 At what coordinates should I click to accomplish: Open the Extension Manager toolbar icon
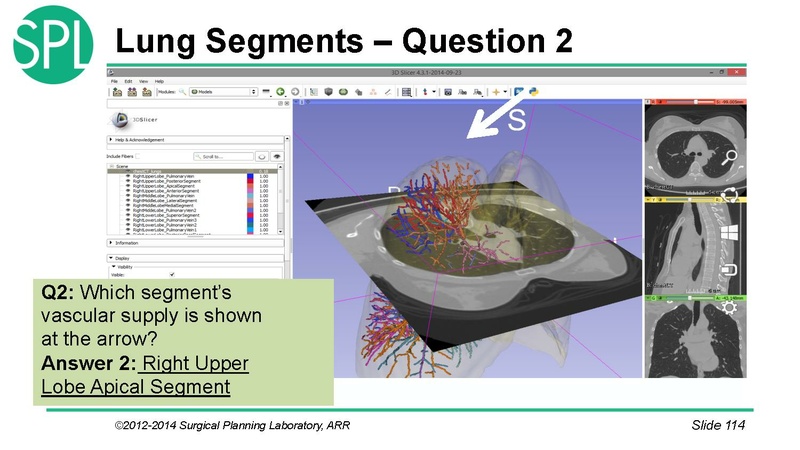(519, 92)
